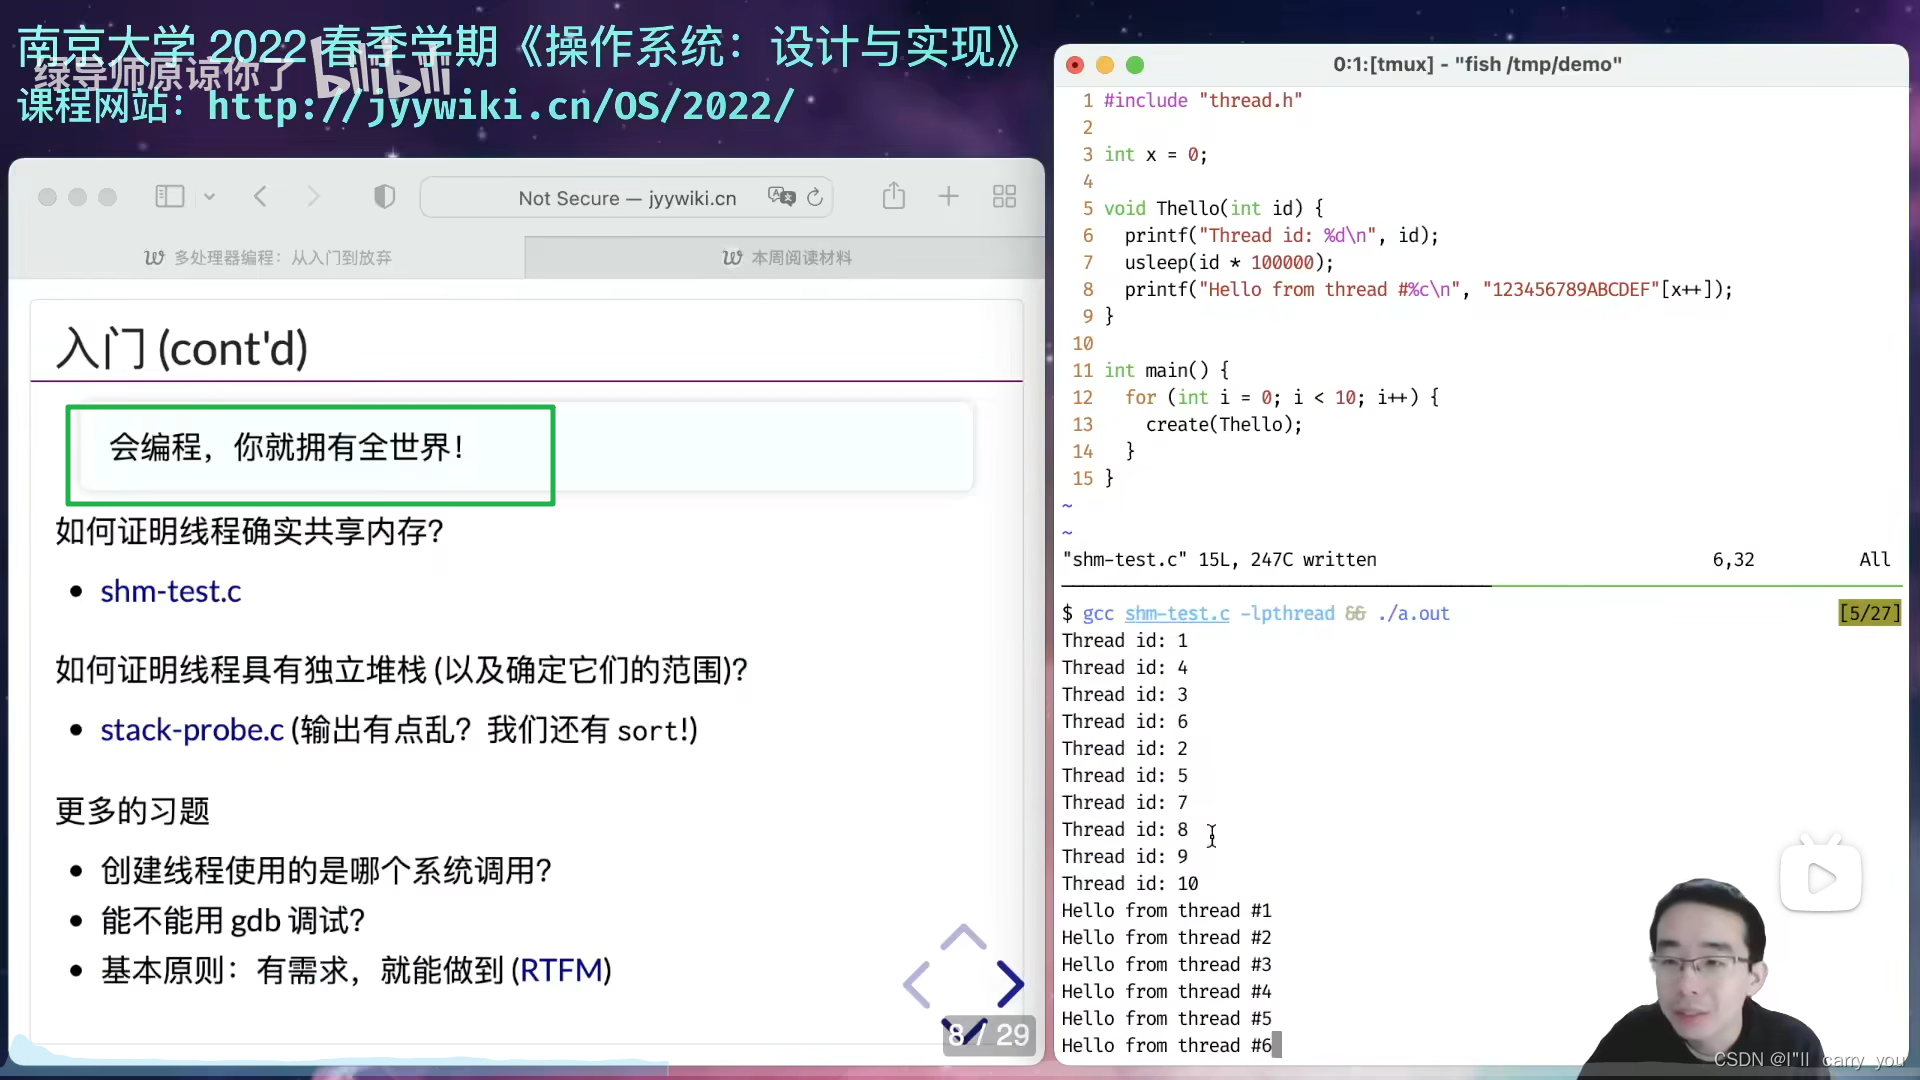The image size is (1920, 1080).
Task: Click the address bar input field
Action: (x=628, y=198)
